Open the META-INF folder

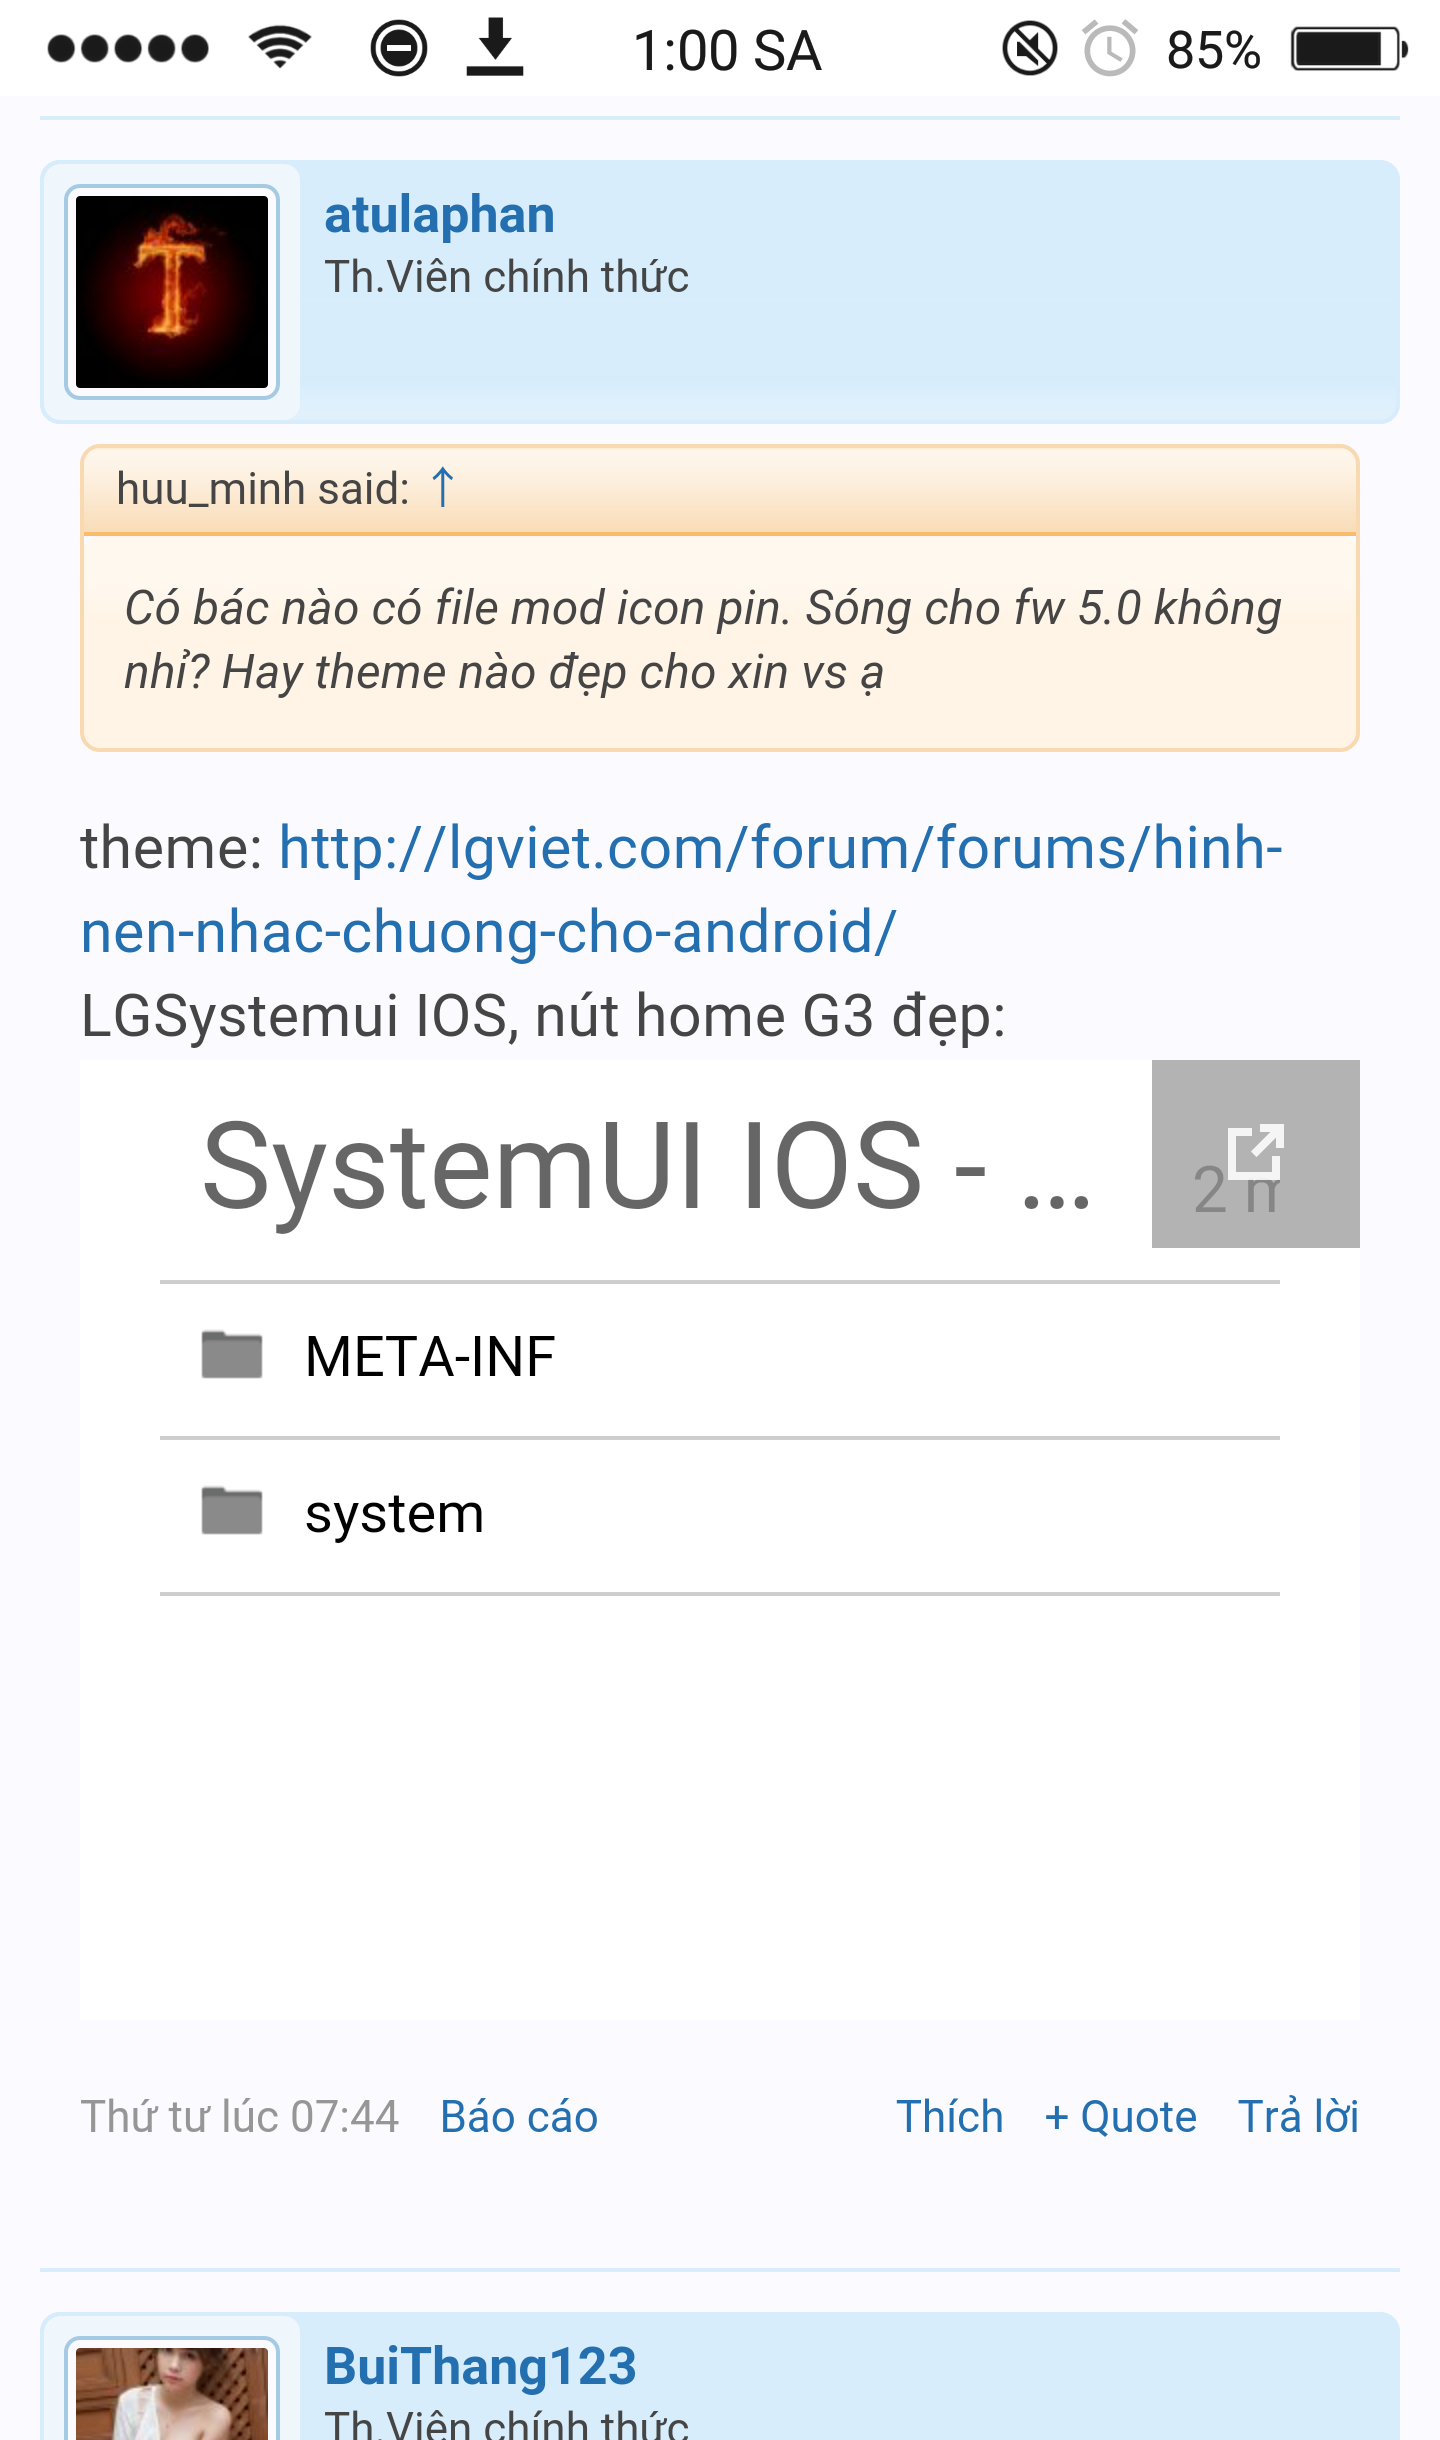pos(720,1357)
